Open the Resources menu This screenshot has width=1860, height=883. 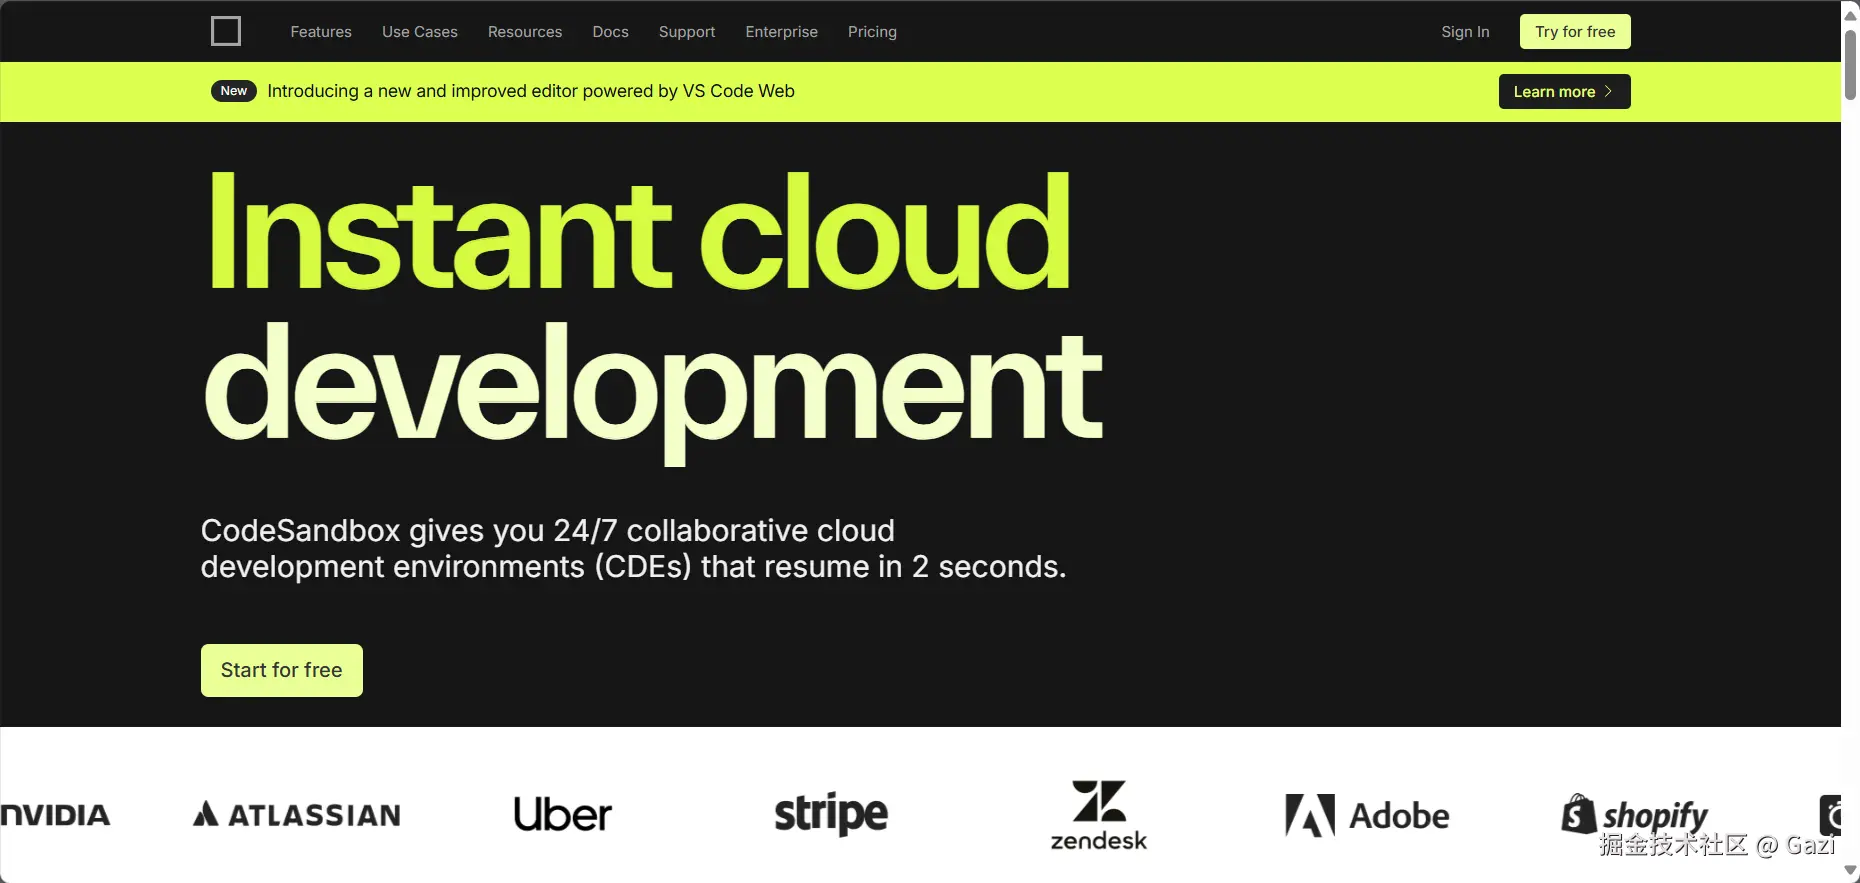525,32
